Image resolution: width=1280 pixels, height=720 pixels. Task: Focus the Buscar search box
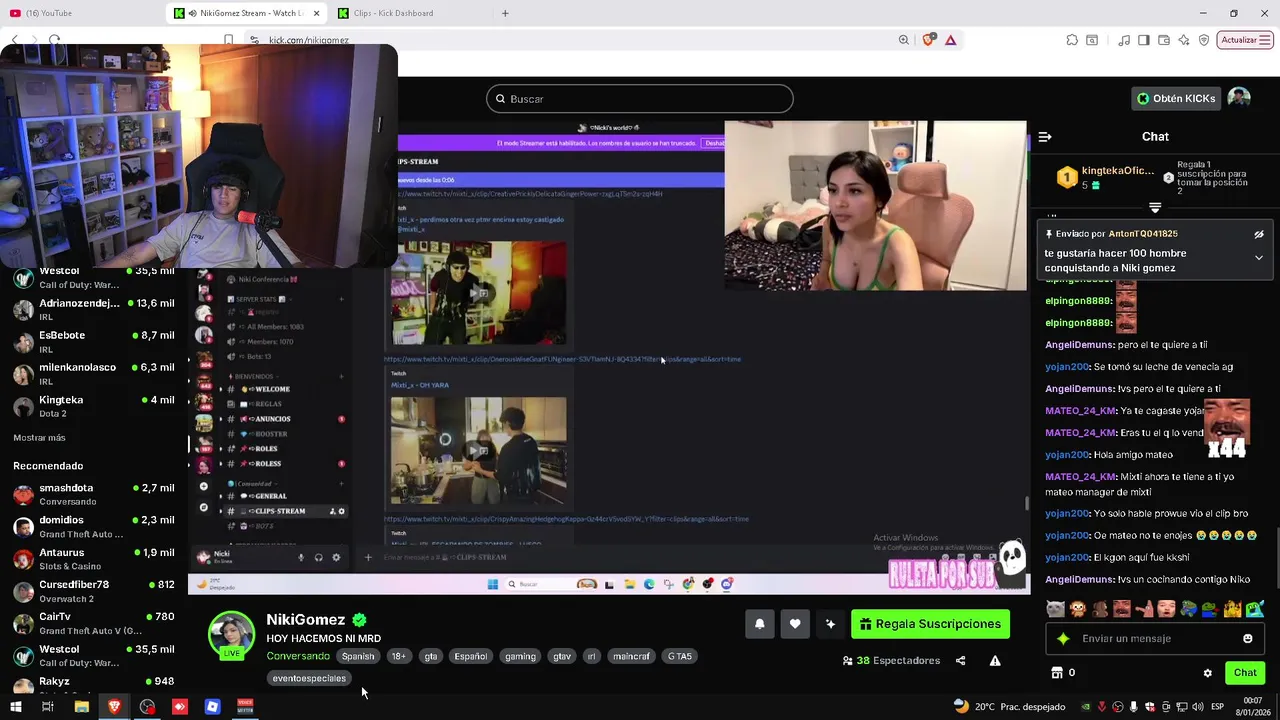(x=640, y=99)
